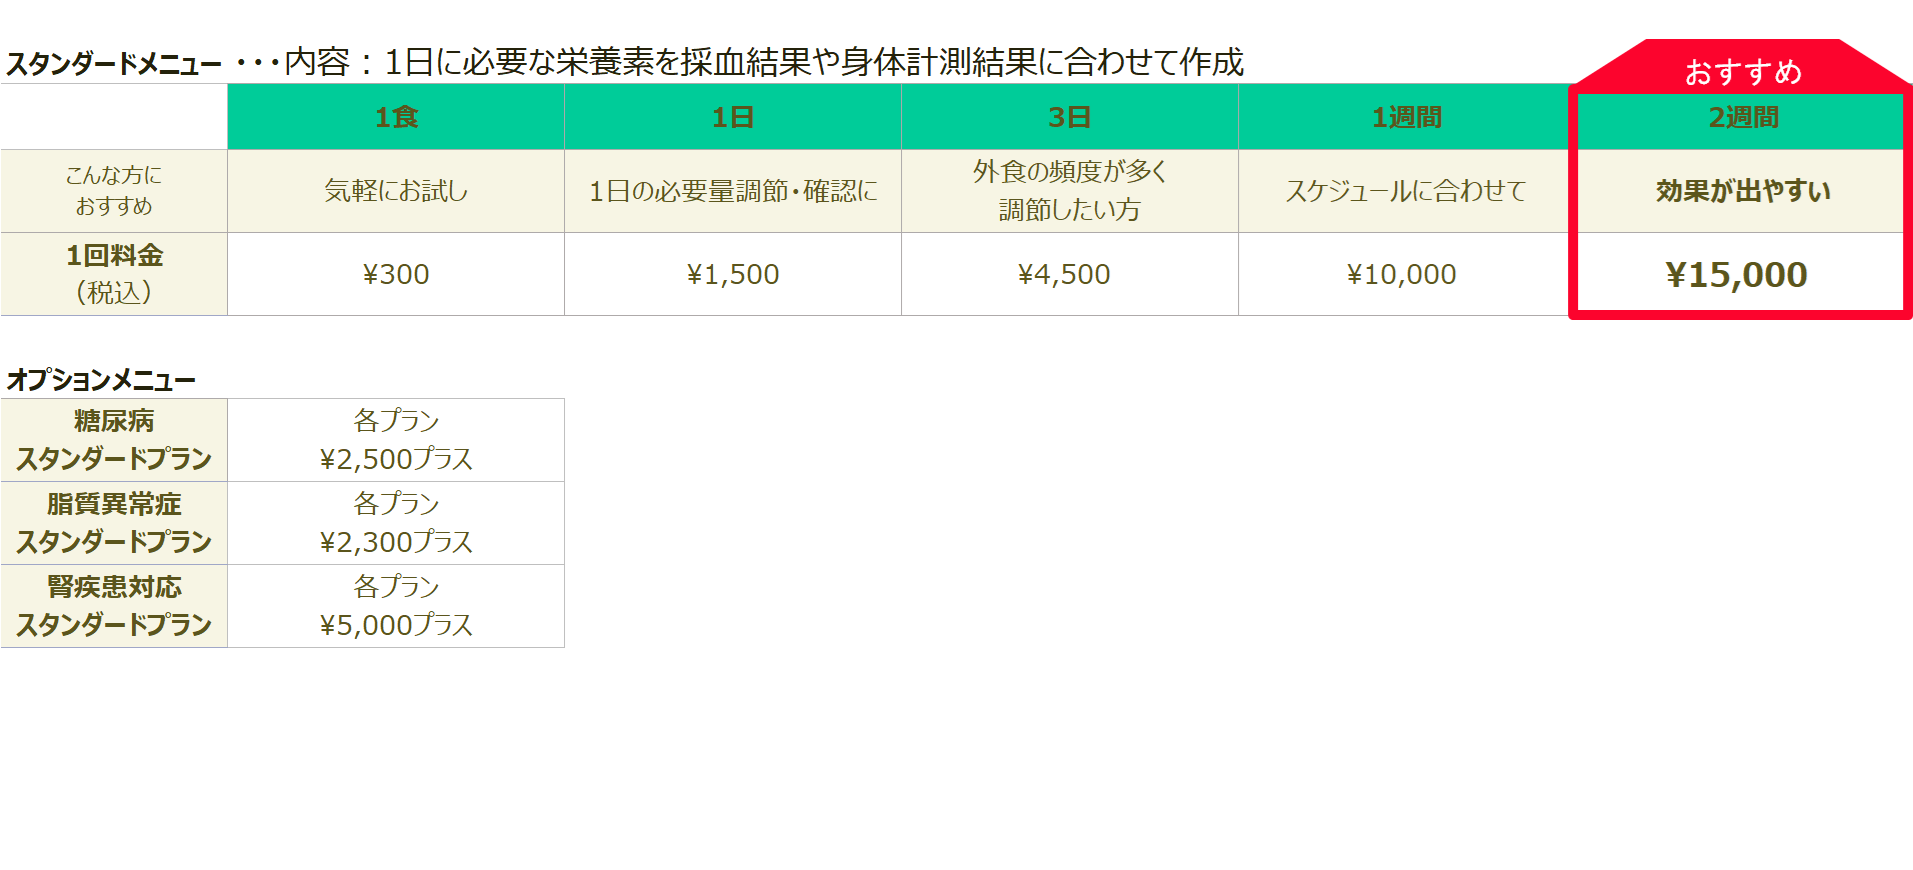Choose the ¥10,000 price cell

coord(1401,274)
